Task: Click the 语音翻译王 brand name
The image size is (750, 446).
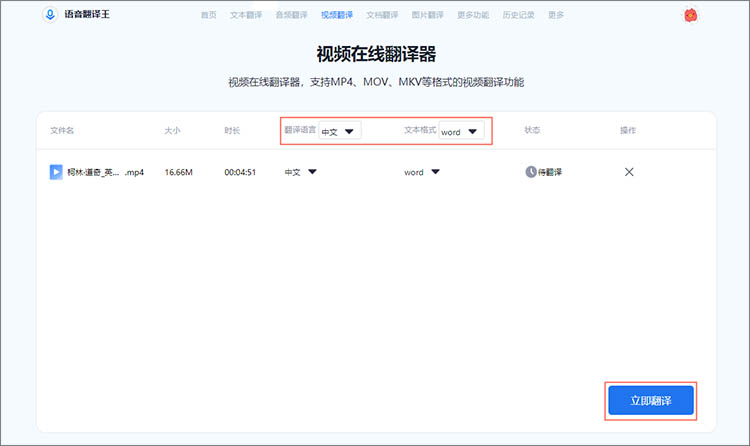Action: [x=87, y=14]
